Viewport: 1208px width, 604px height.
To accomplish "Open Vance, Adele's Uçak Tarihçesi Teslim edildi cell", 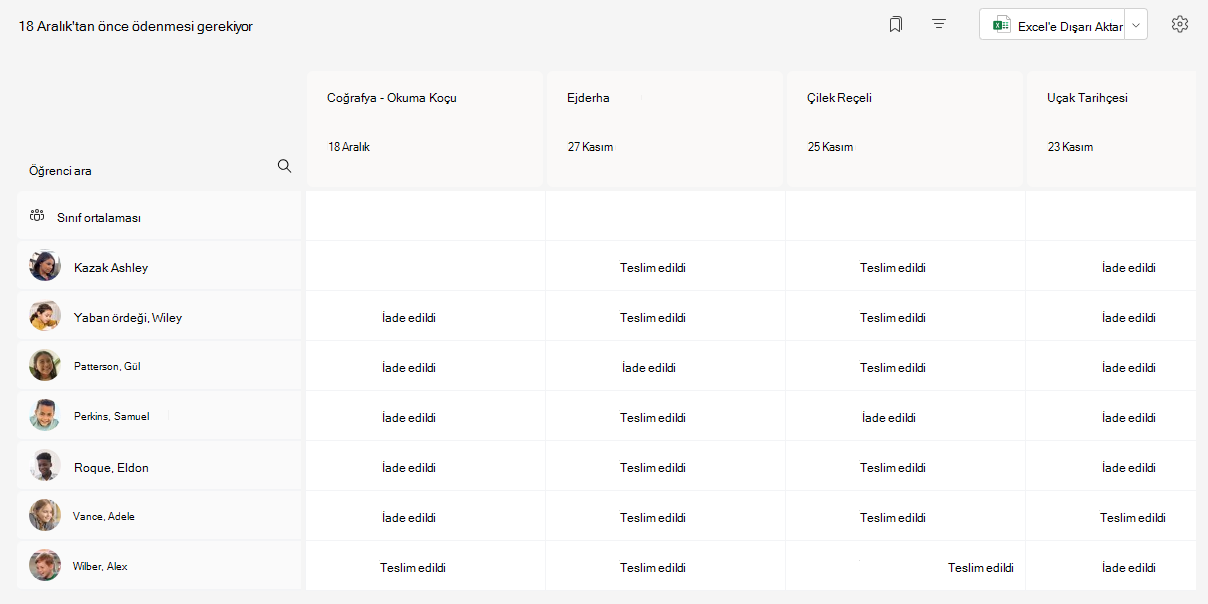I will point(1111,516).
